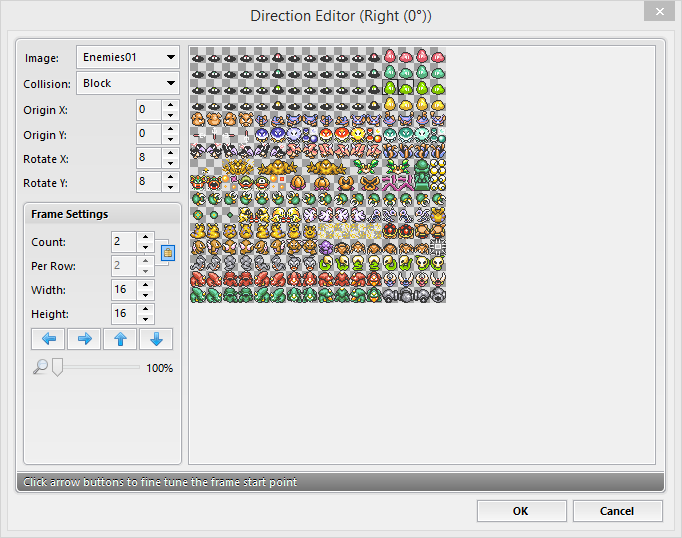Screen dimensions: 682x538
Task: Click the move frame down arrow button
Action: coord(156,339)
